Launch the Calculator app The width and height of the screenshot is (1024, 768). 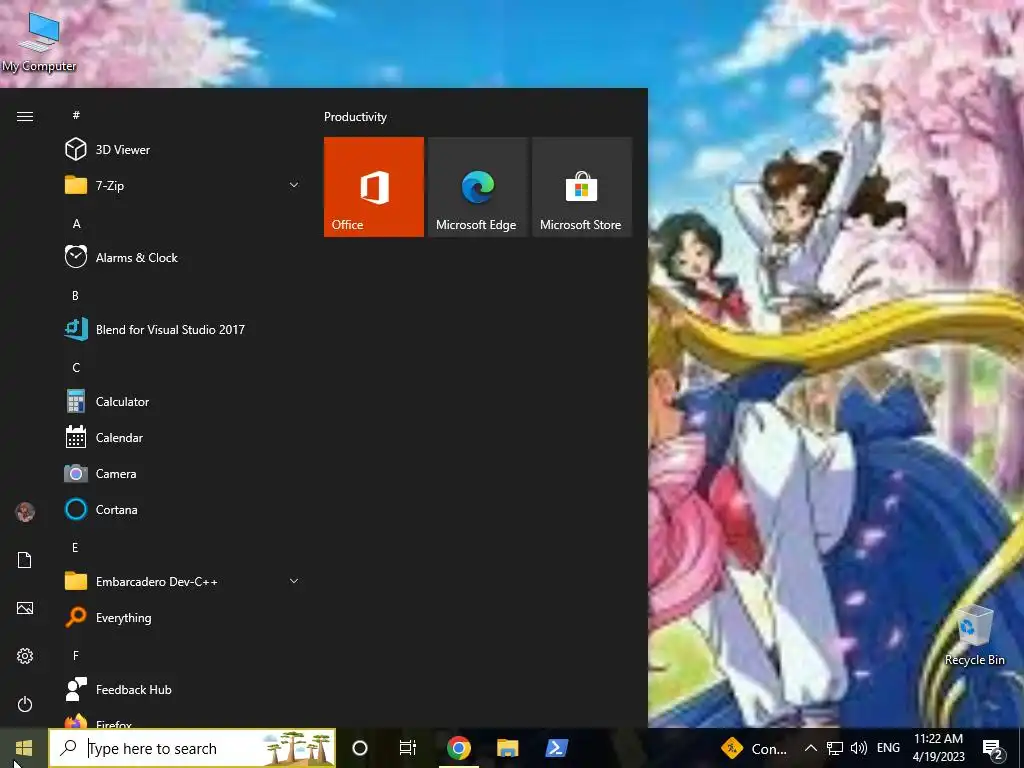pos(183,402)
